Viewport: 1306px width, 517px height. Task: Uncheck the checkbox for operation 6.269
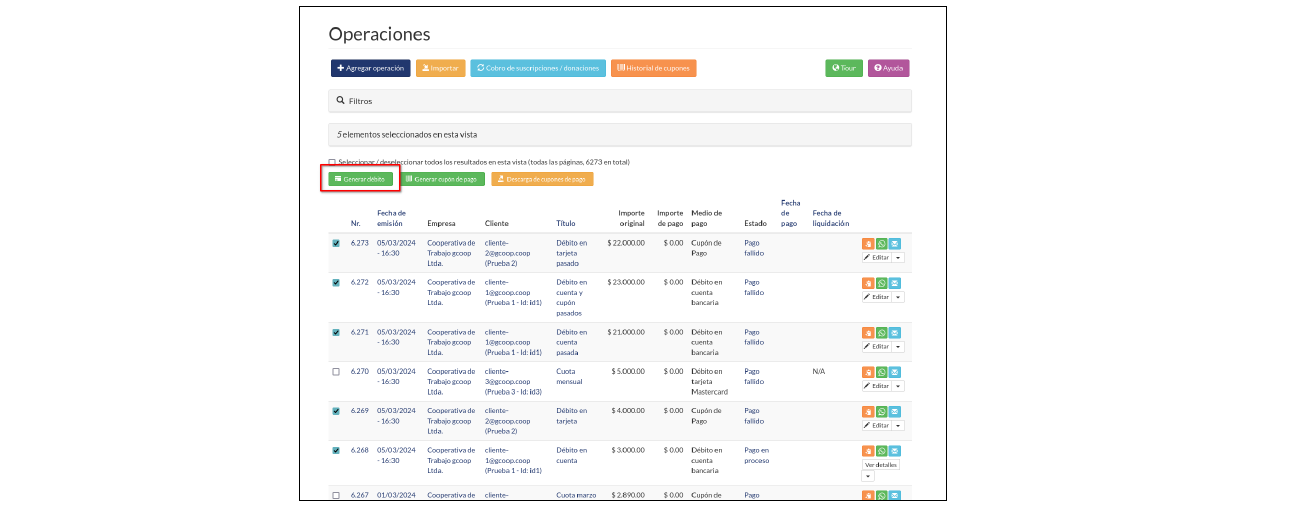[x=336, y=411]
